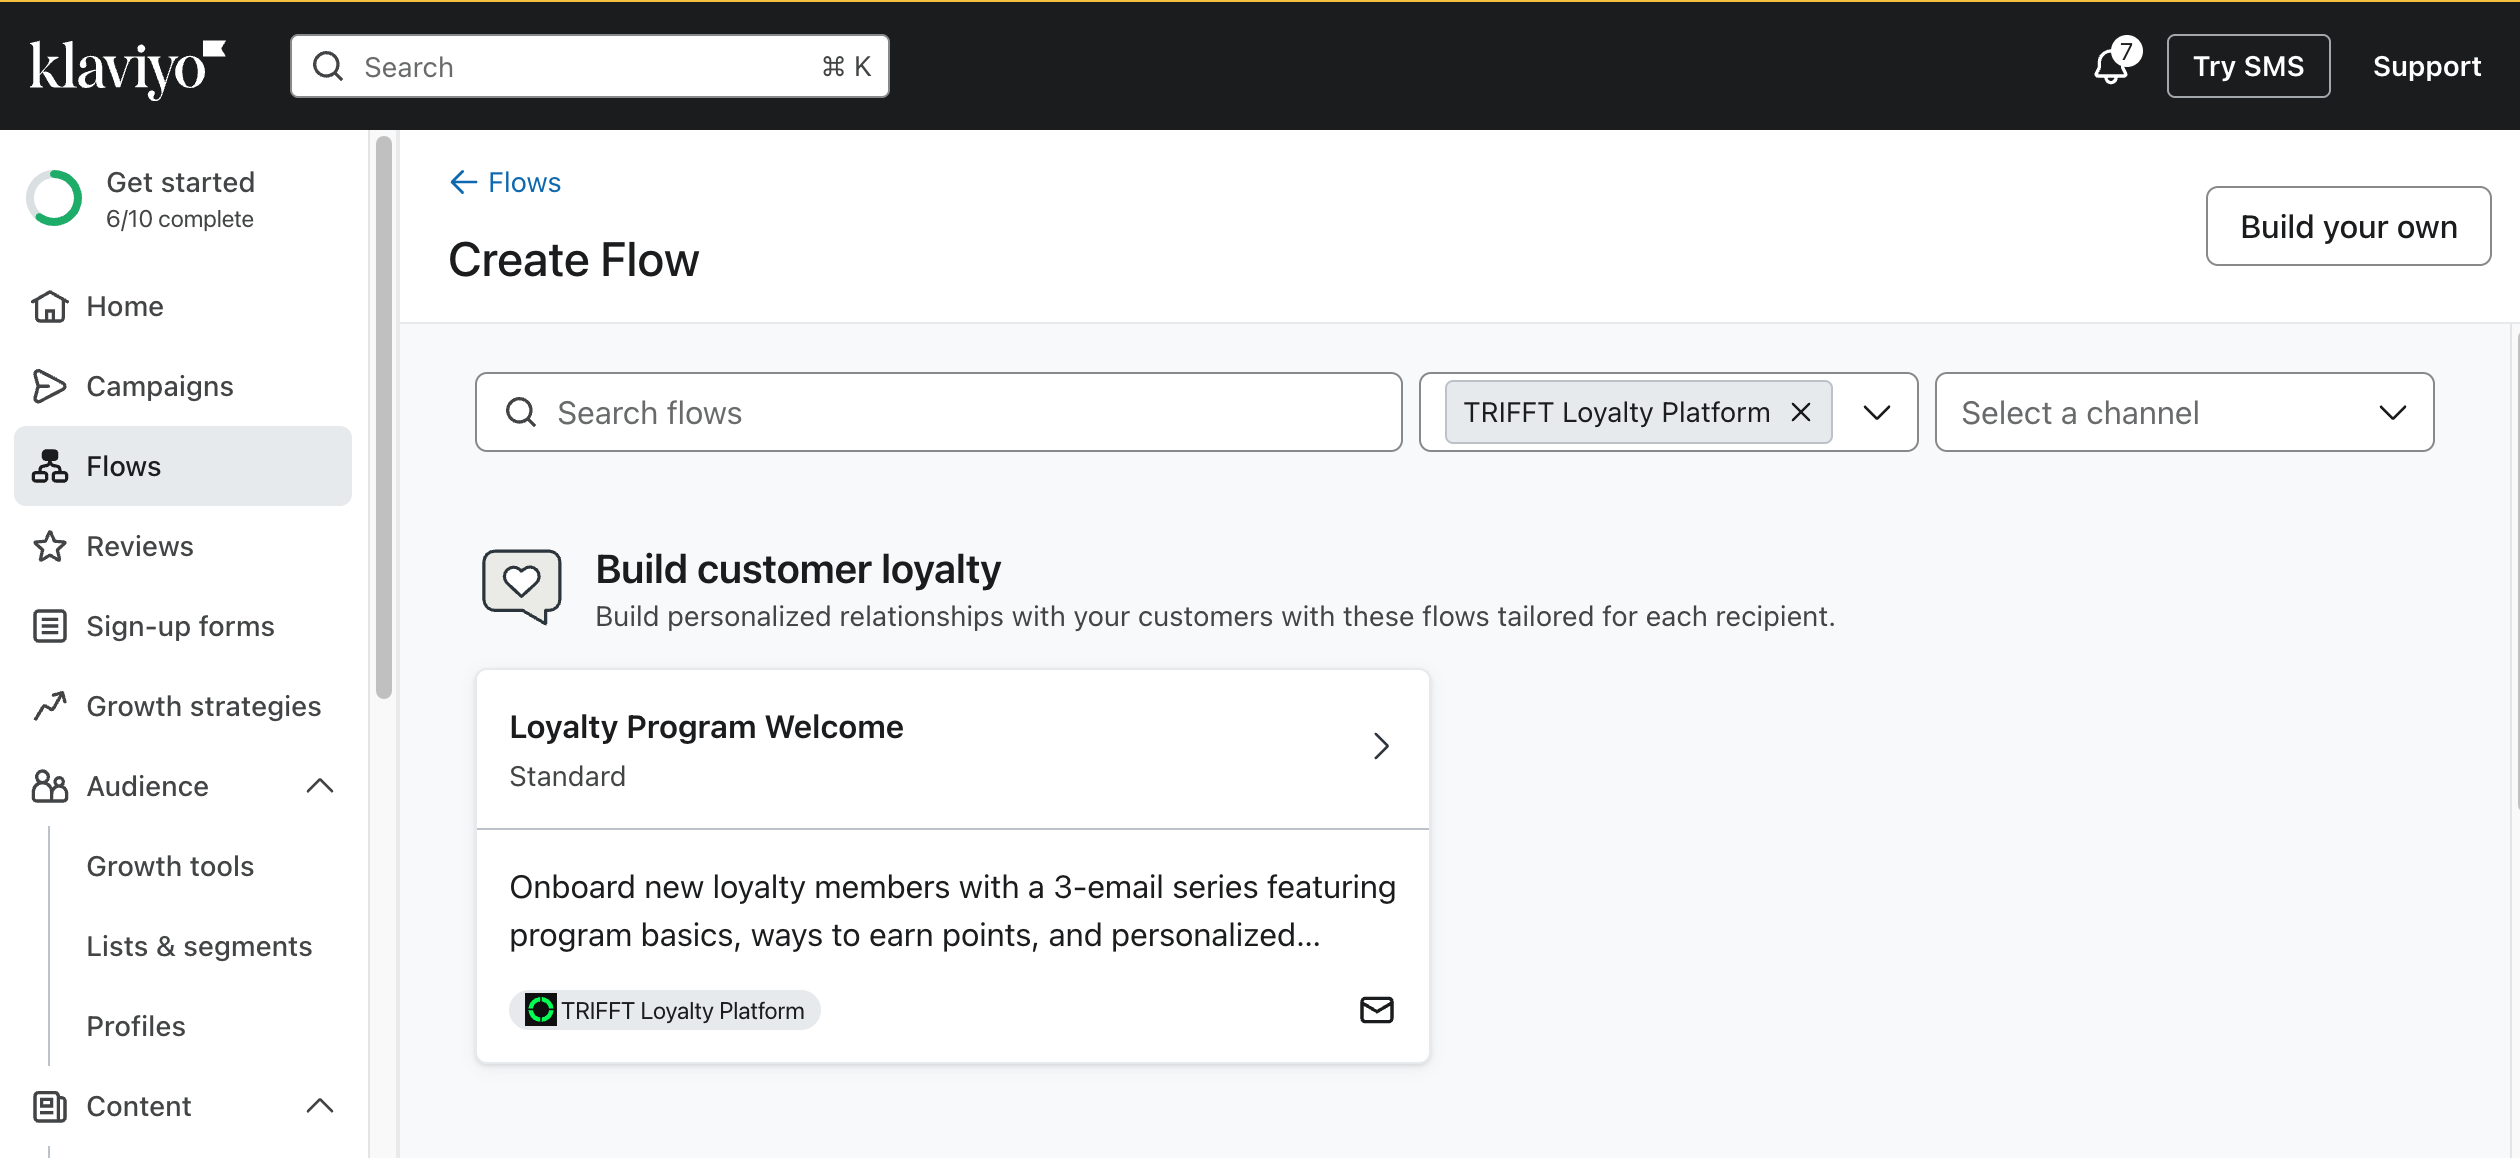Click the Sign-up forms icon
The width and height of the screenshot is (2520, 1158).
(49, 626)
